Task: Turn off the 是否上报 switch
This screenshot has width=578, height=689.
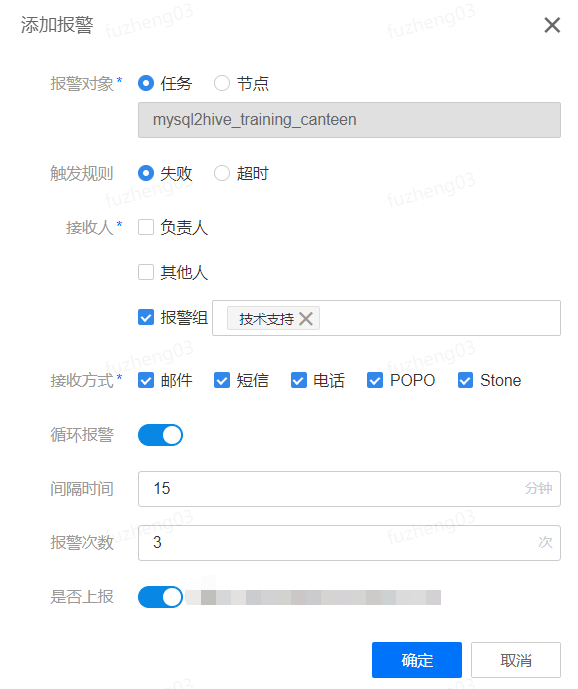Action: (160, 597)
